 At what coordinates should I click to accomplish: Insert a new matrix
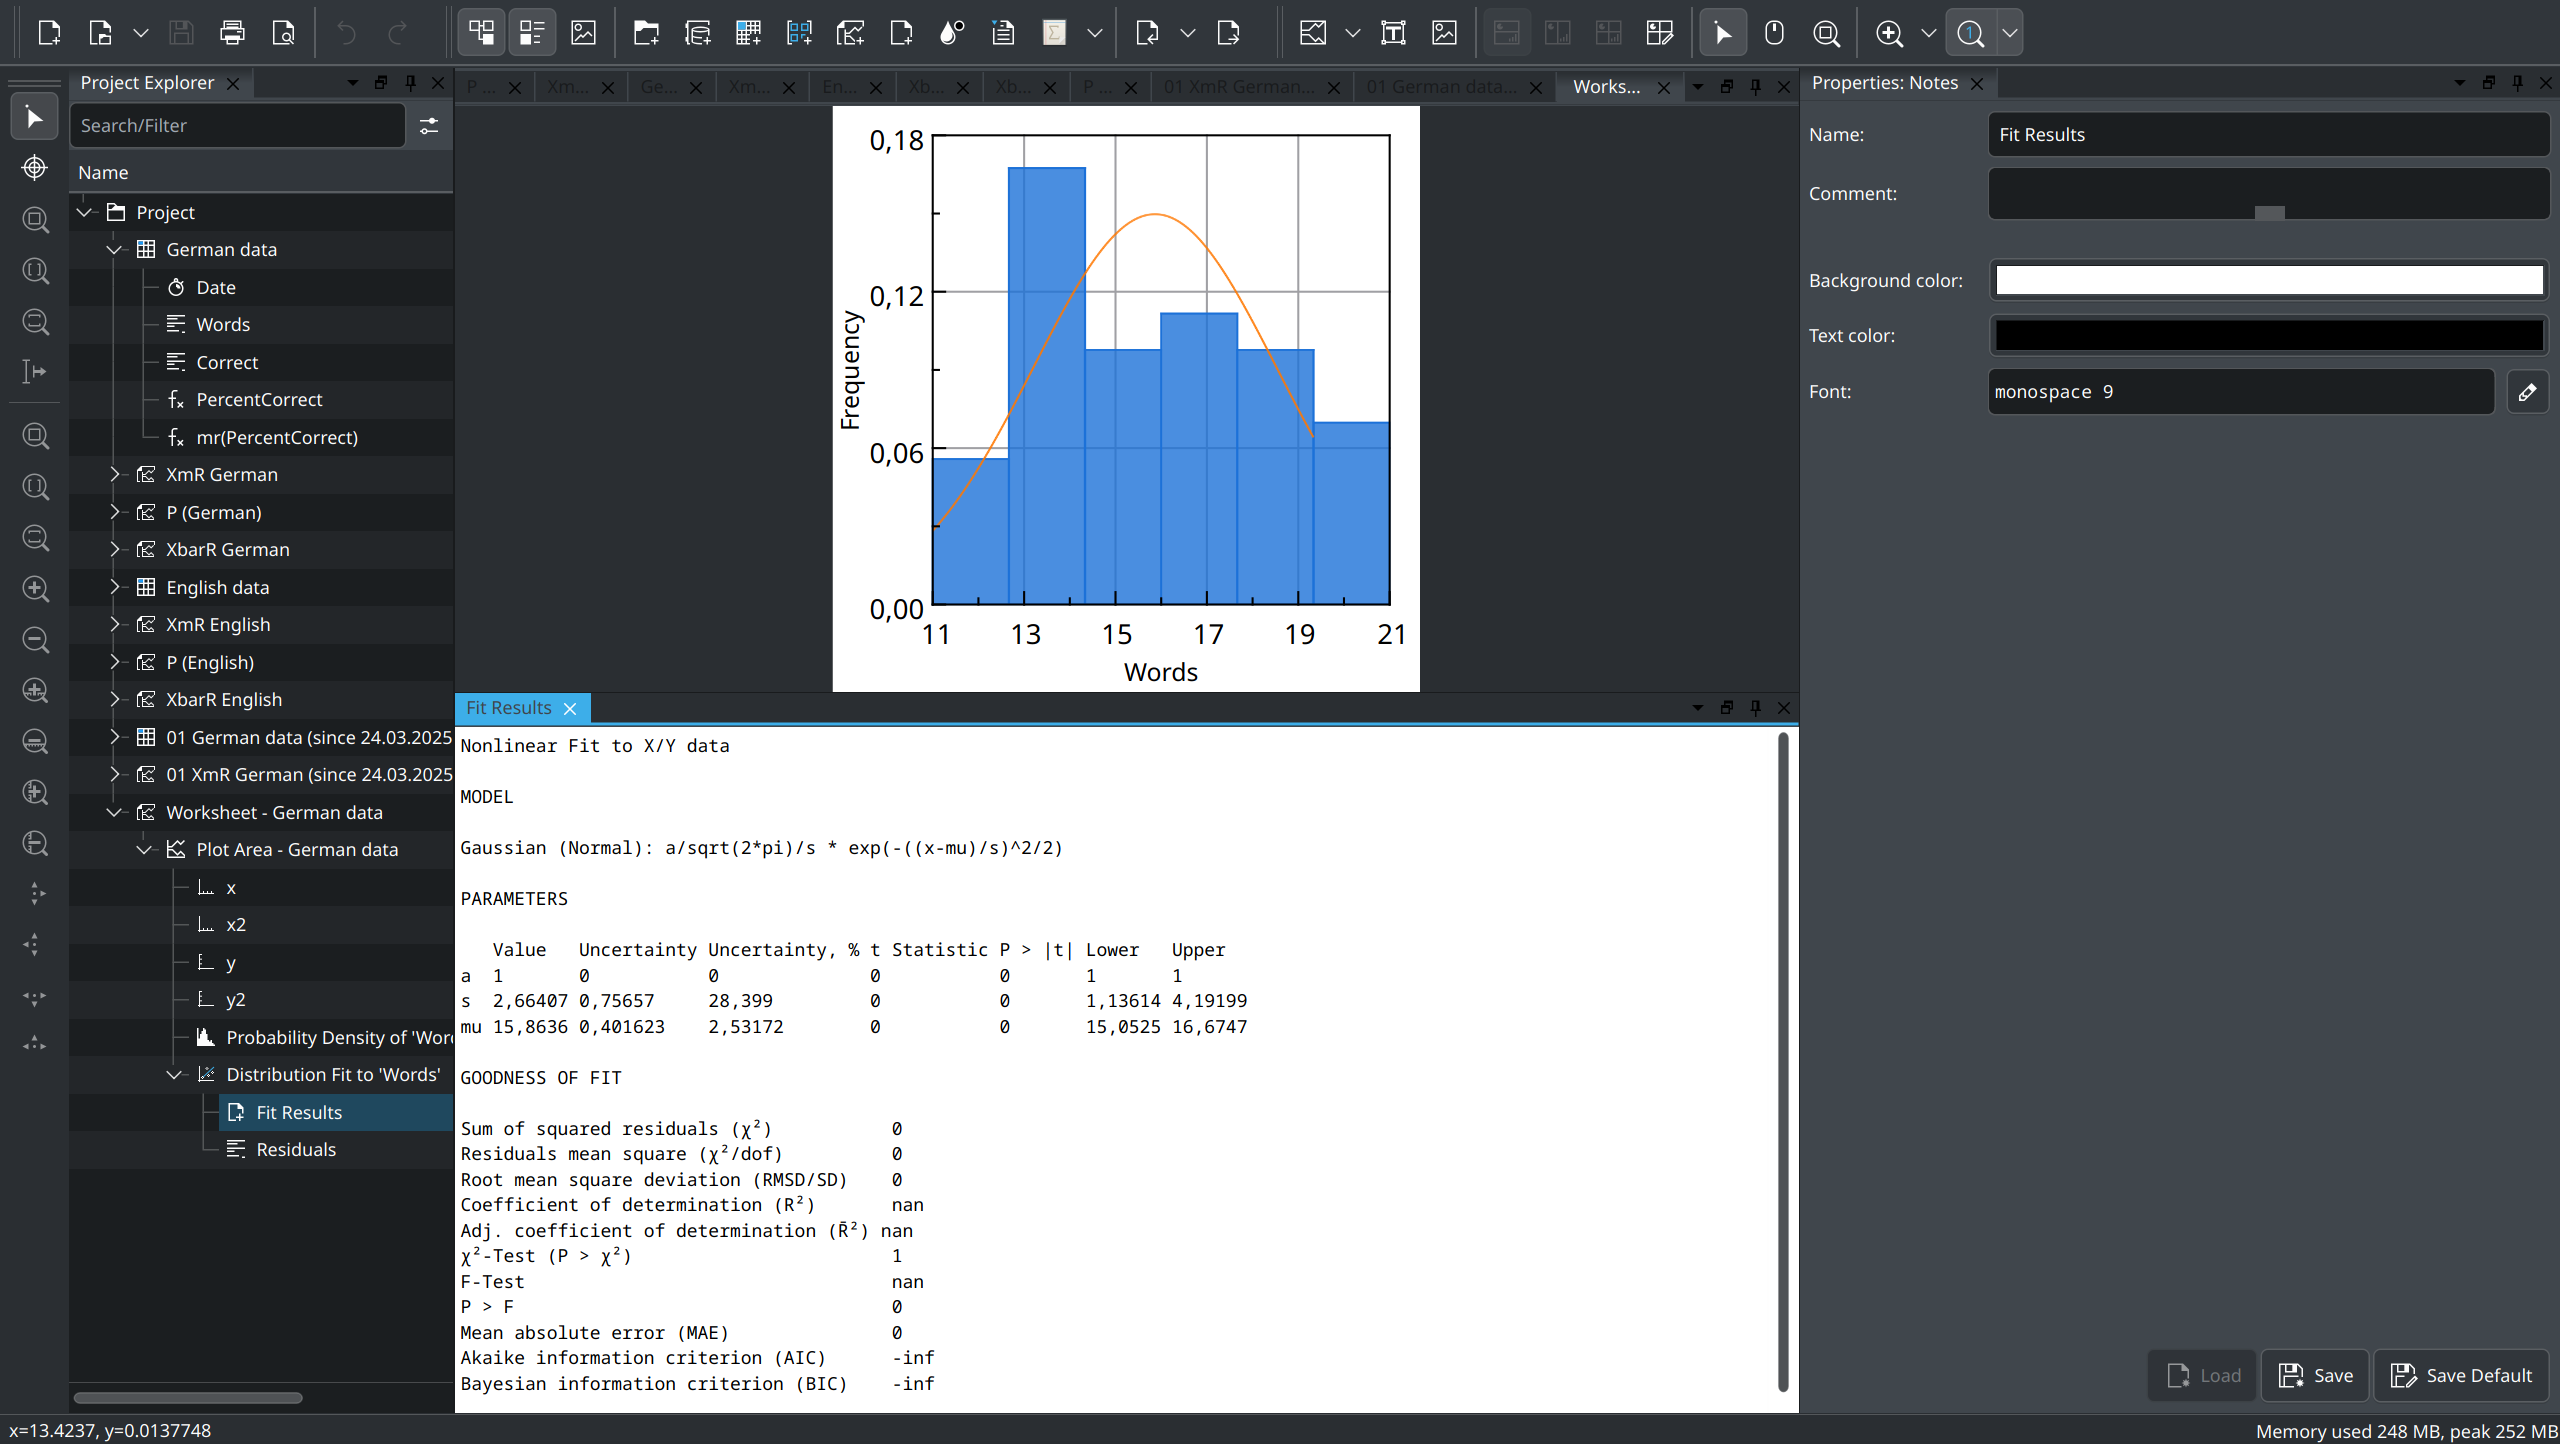(x=798, y=32)
